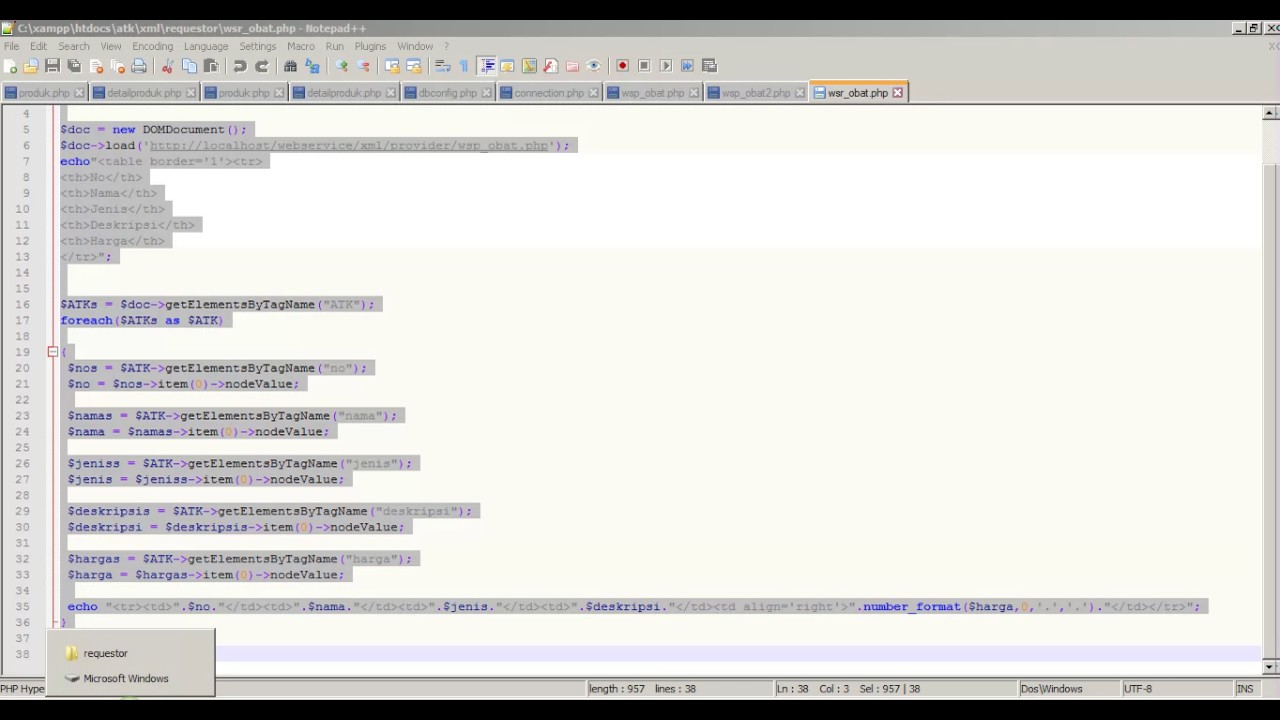
Task: Click the INS insert mode indicator
Action: pyautogui.click(x=1244, y=689)
